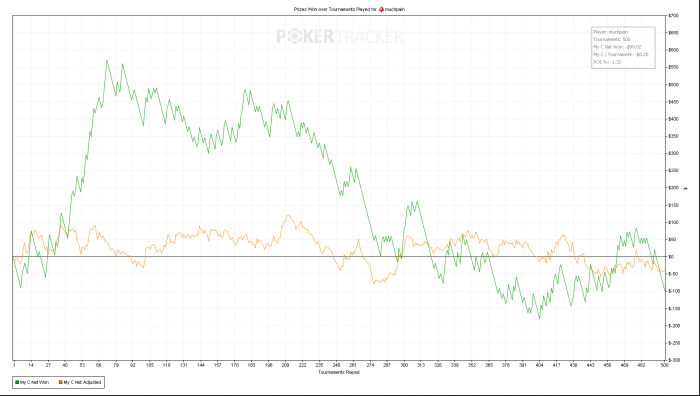This screenshot has height=396, width=700.
Task: Click the 'Player: muchpain' line in the stats box
Action: tap(610, 32)
